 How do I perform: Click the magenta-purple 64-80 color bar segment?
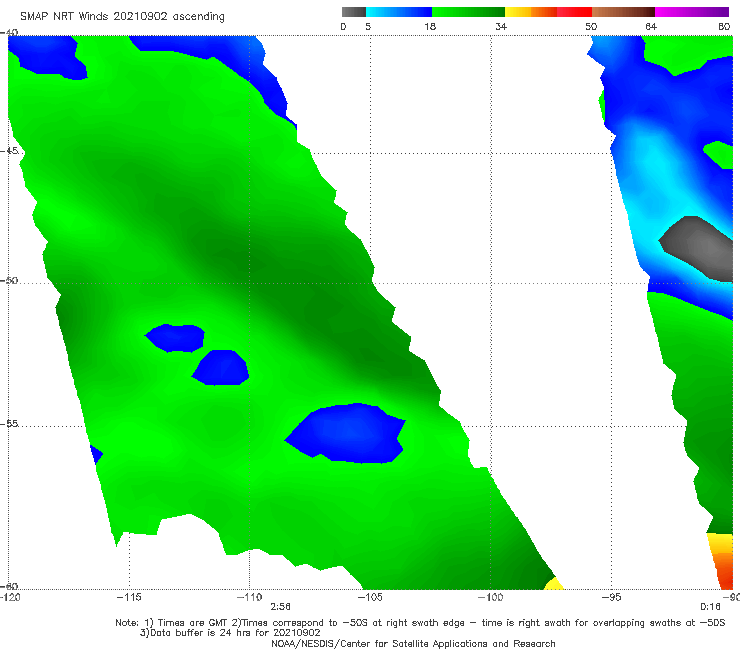coord(692,12)
